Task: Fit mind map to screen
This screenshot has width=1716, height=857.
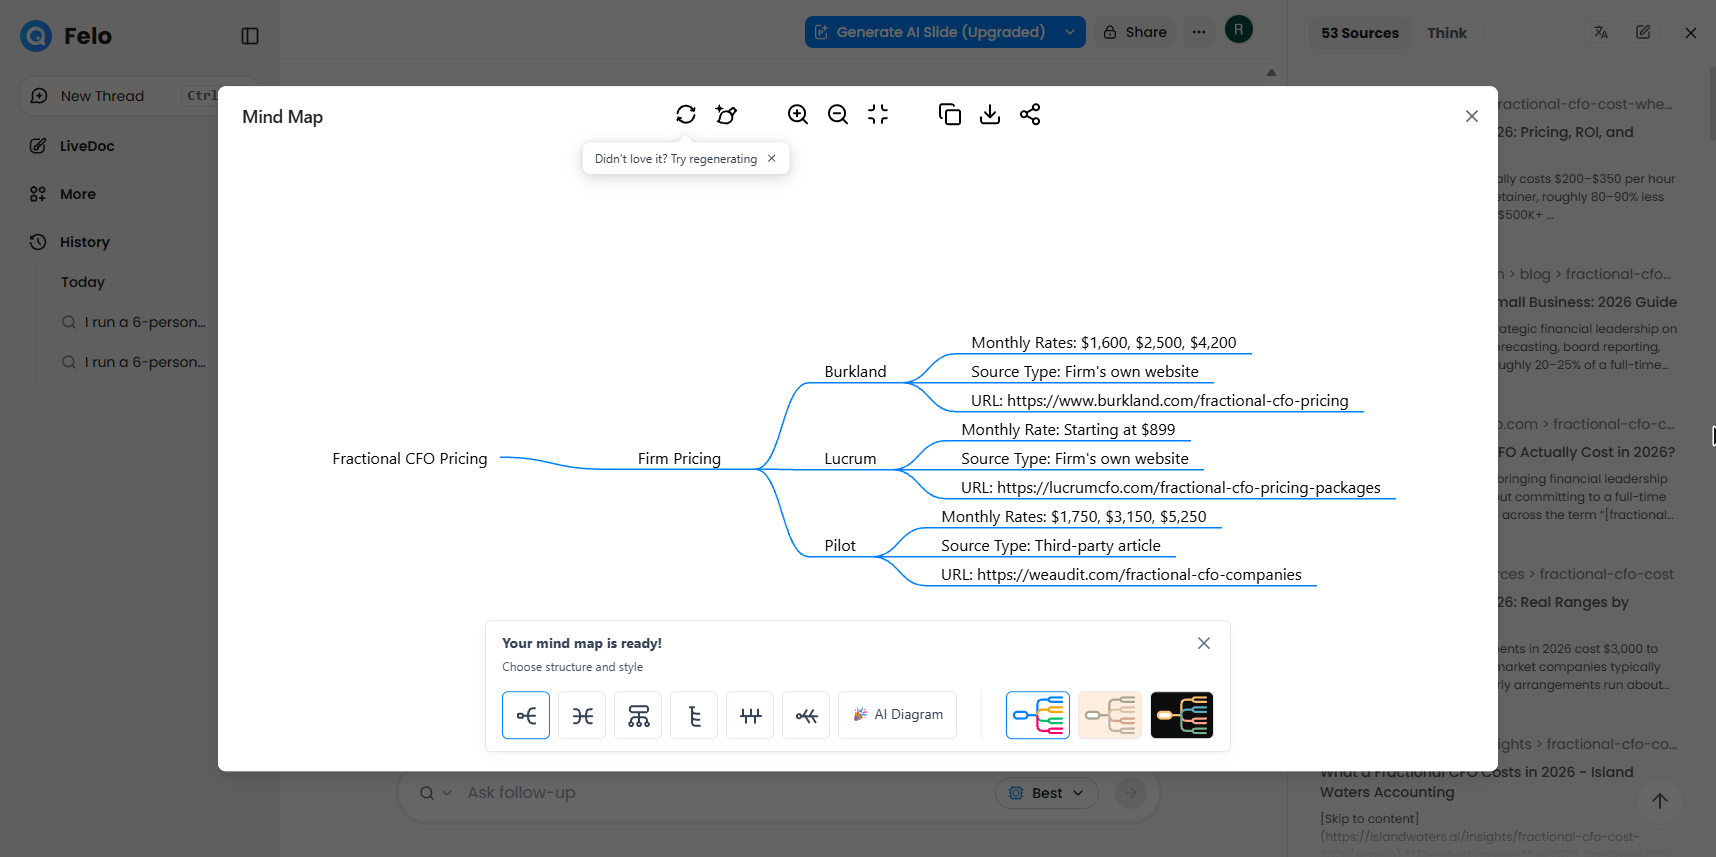Action: click(878, 115)
